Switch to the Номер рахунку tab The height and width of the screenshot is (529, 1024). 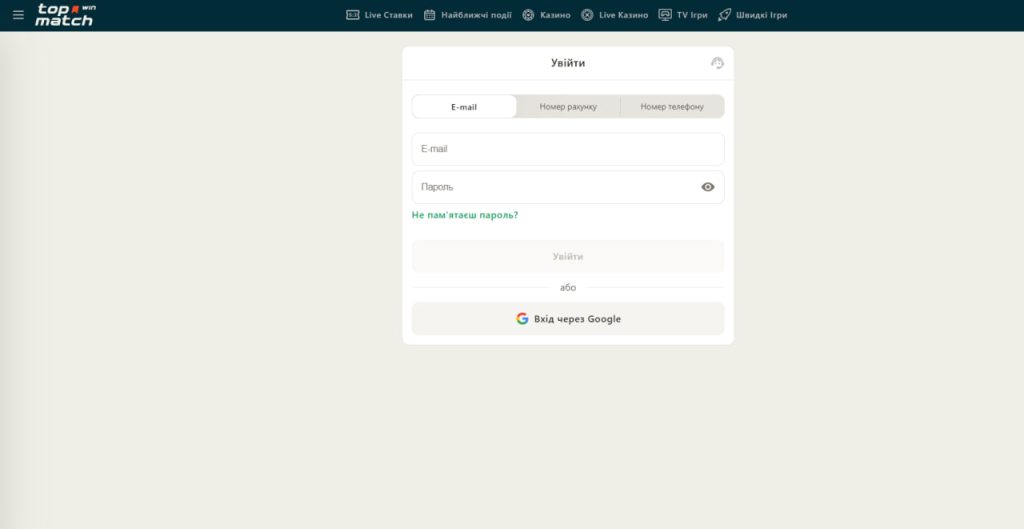tap(568, 107)
